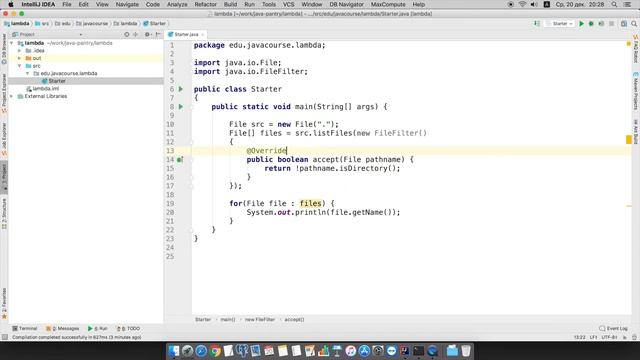Open the Event Log
The width and height of the screenshot is (640, 360).
click(613, 329)
